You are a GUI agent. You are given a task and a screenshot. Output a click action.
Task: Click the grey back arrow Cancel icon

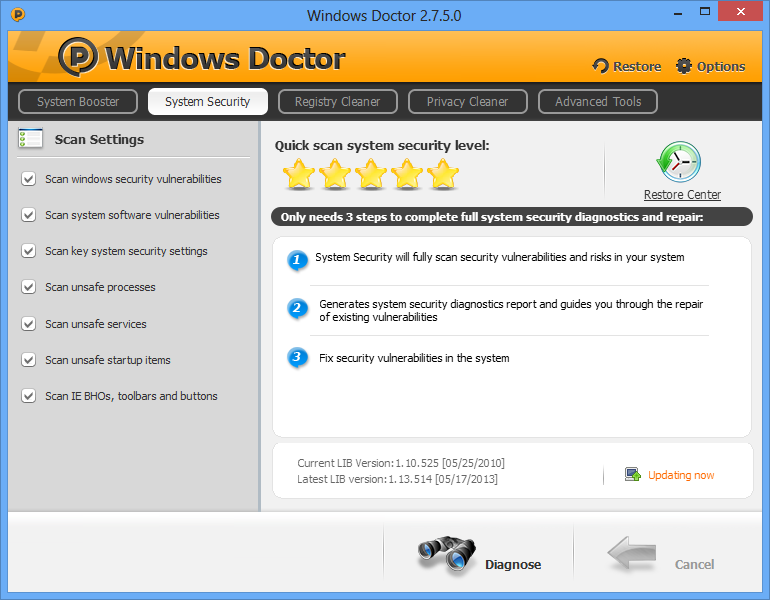coord(632,553)
